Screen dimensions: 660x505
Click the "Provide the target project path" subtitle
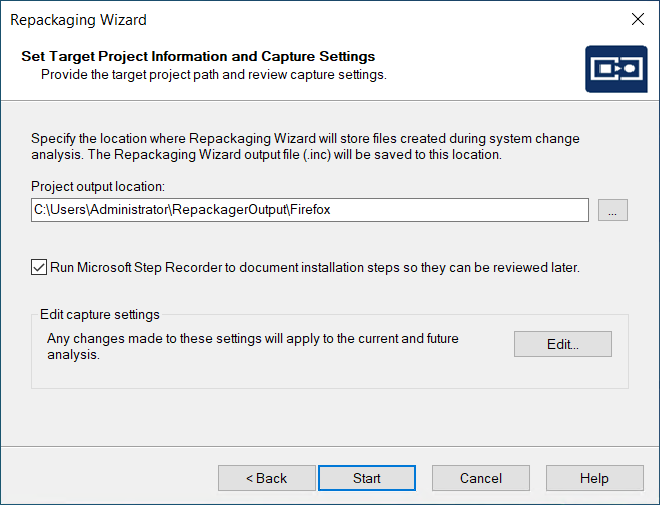pos(213,75)
